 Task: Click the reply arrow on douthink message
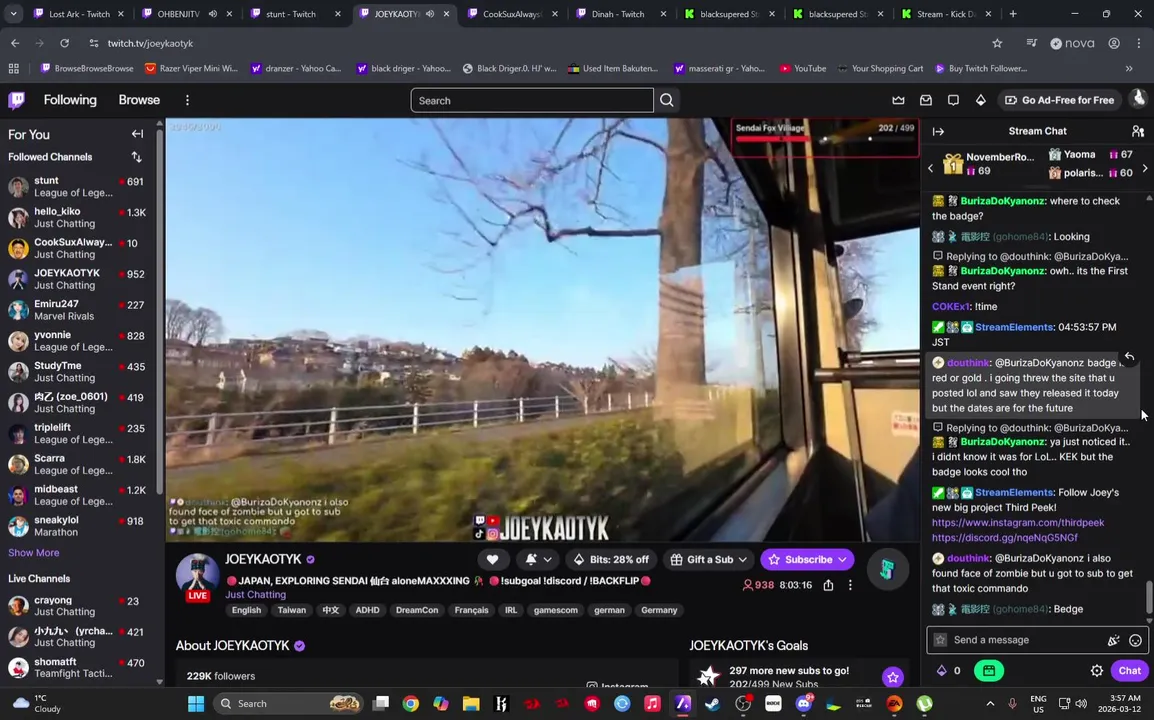point(1129,357)
